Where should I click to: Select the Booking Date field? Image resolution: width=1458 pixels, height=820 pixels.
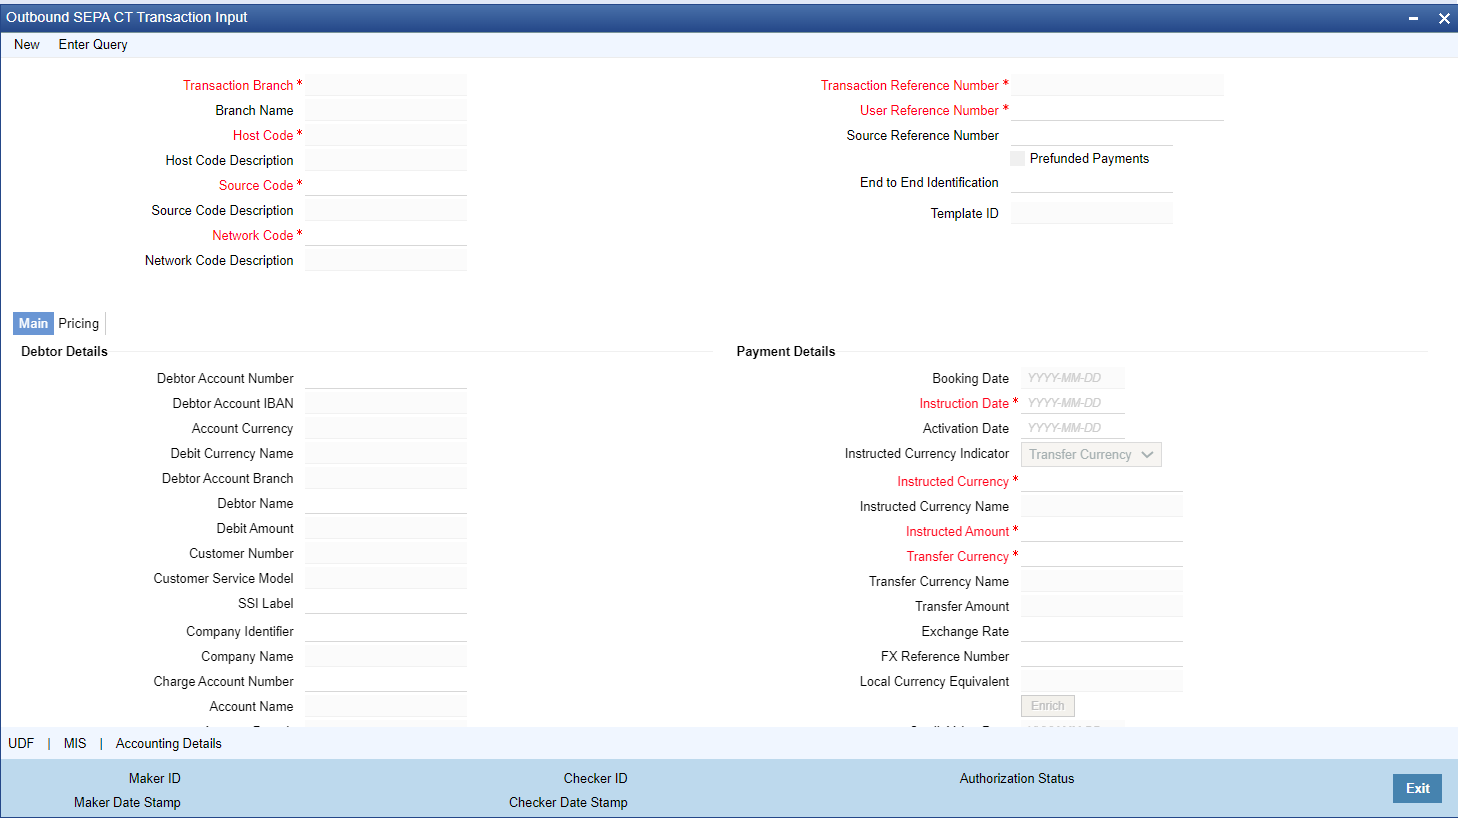(x=1073, y=378)
